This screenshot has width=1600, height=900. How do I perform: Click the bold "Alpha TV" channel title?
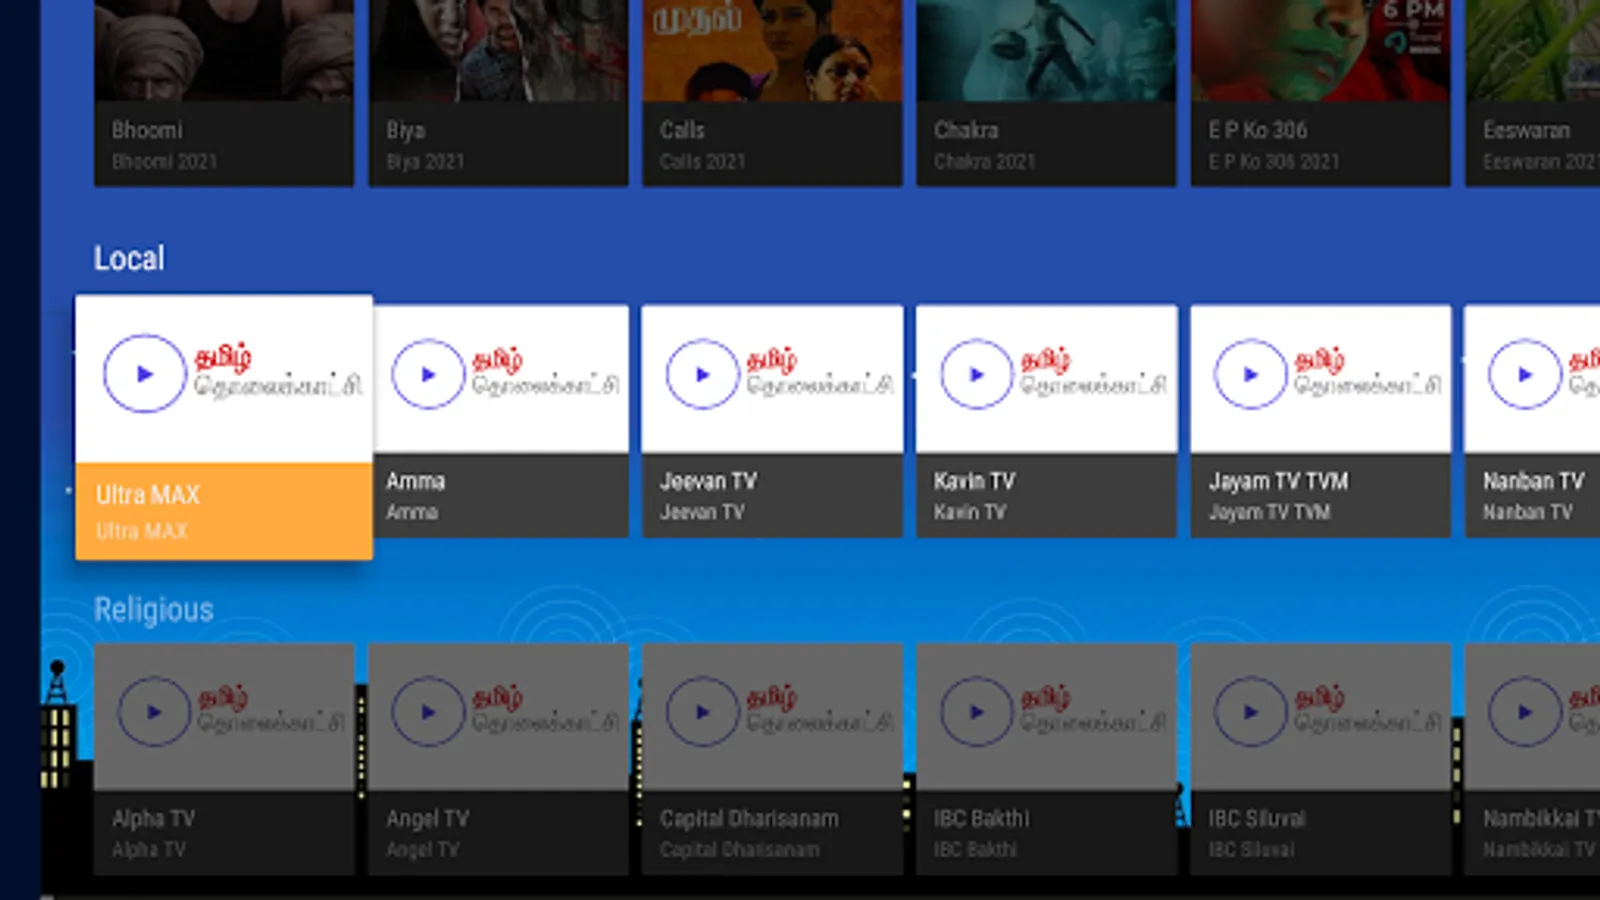pos(153,819)
